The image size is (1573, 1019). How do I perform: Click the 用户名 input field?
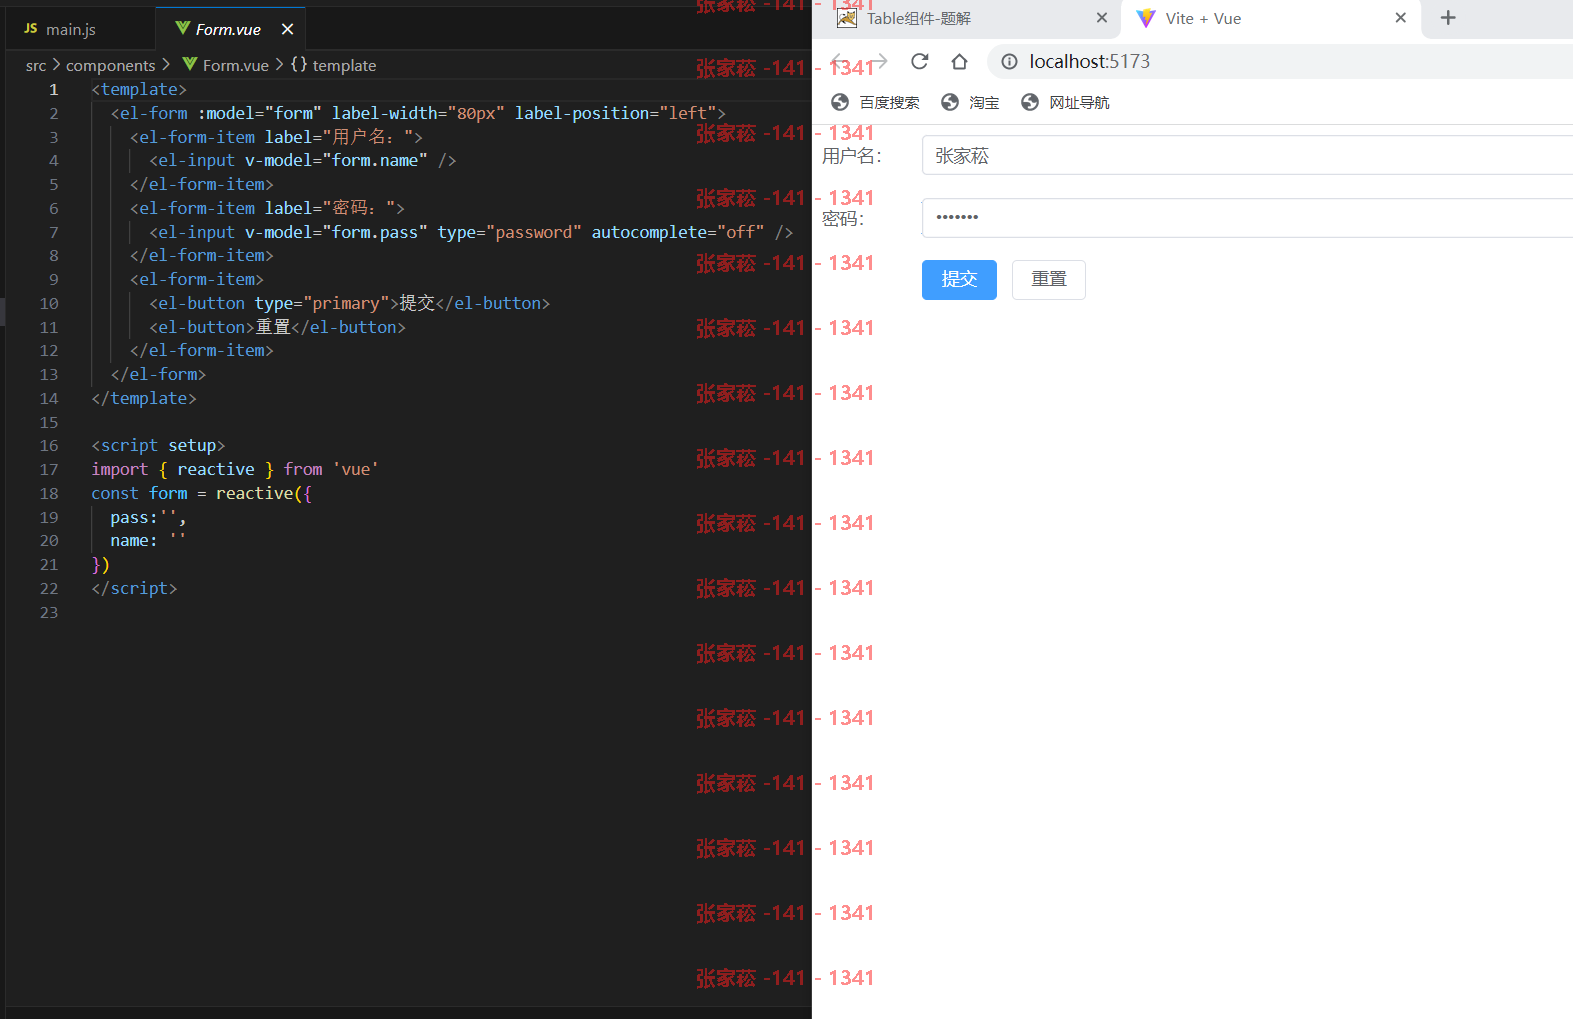point(1247,155)
